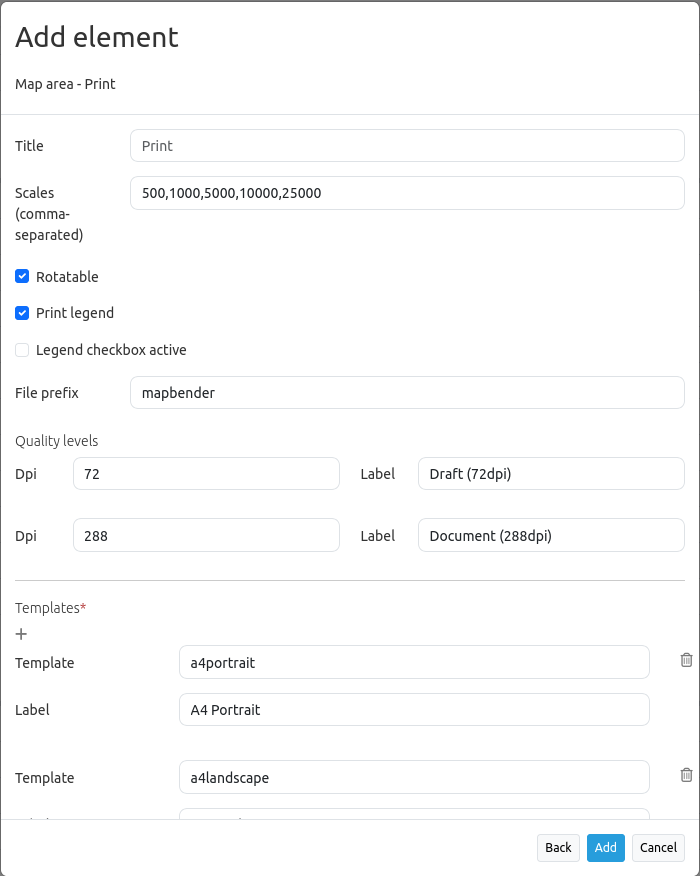Change the Draft (72dpi) label field
This screenshot has height=876, width=700.
(x=551, y=474)
